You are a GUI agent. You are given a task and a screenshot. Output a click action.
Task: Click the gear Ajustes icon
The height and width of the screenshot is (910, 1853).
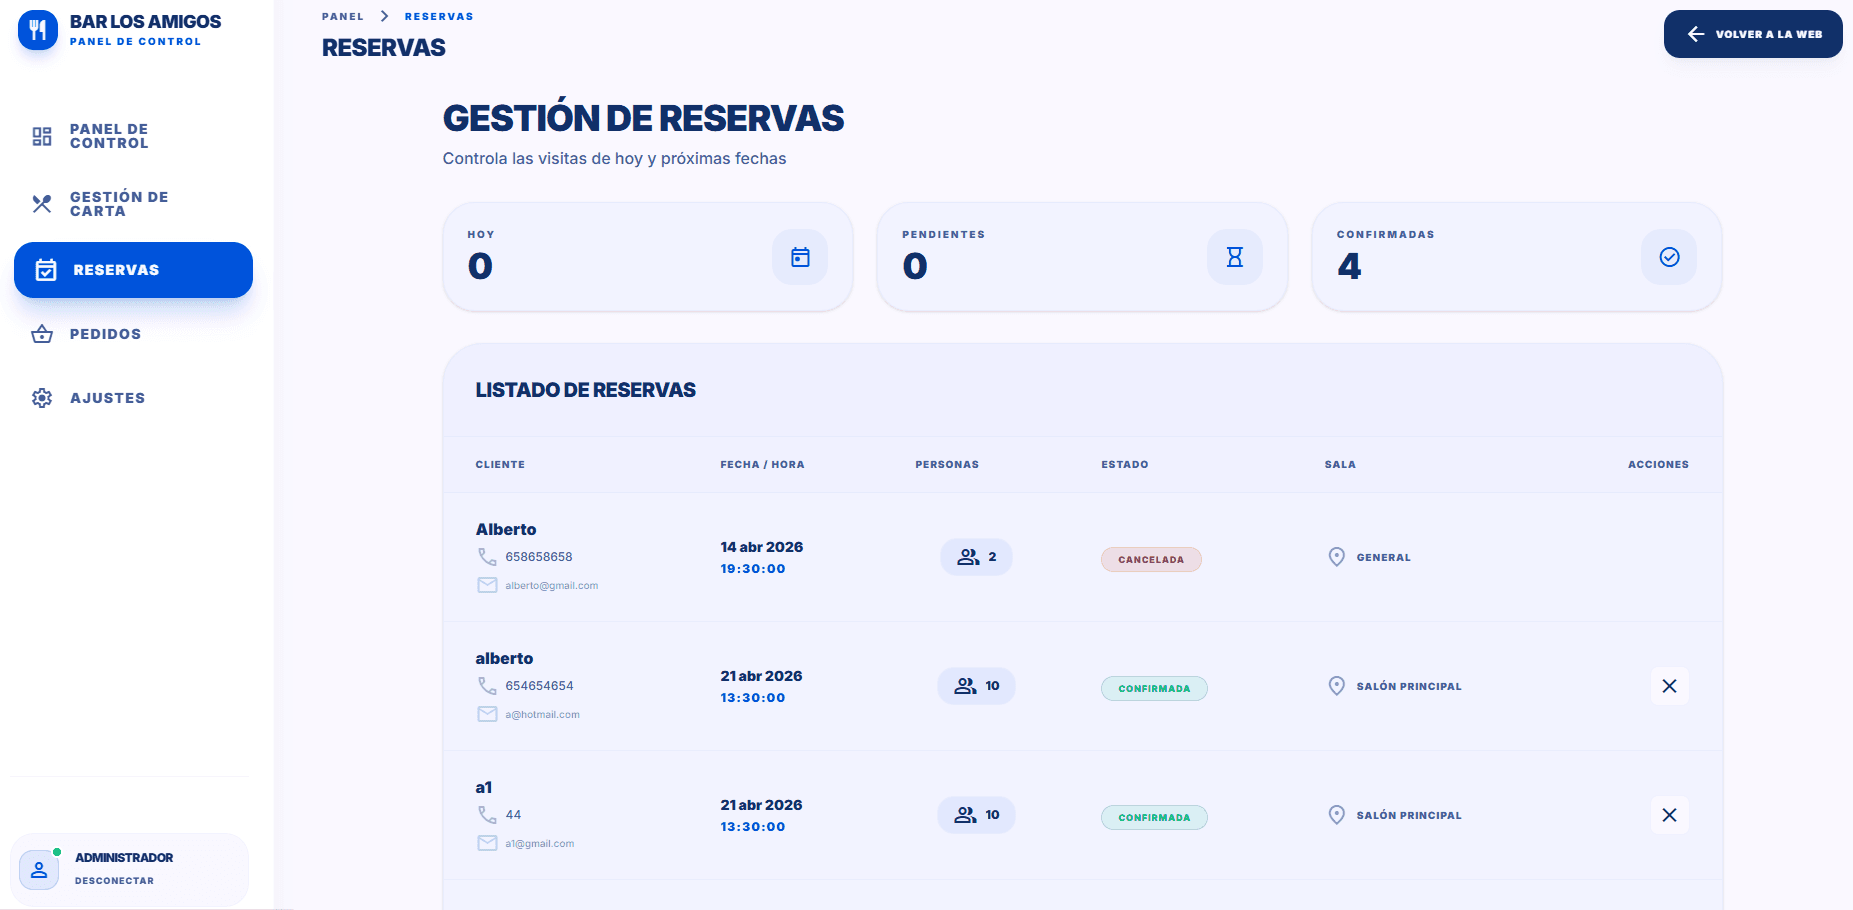42,398
